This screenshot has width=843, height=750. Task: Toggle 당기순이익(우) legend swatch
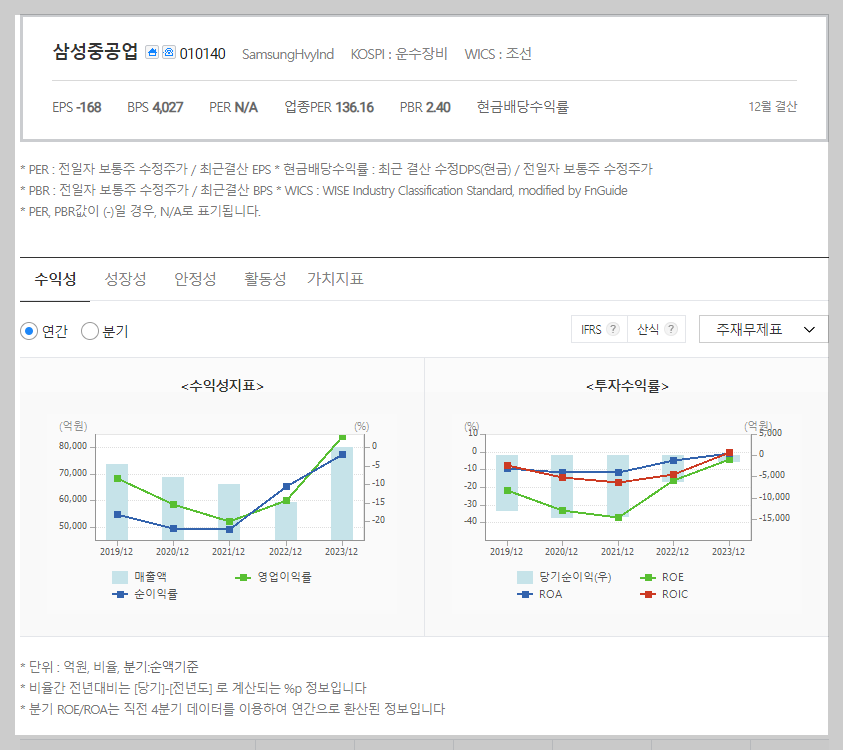point(525,577)
